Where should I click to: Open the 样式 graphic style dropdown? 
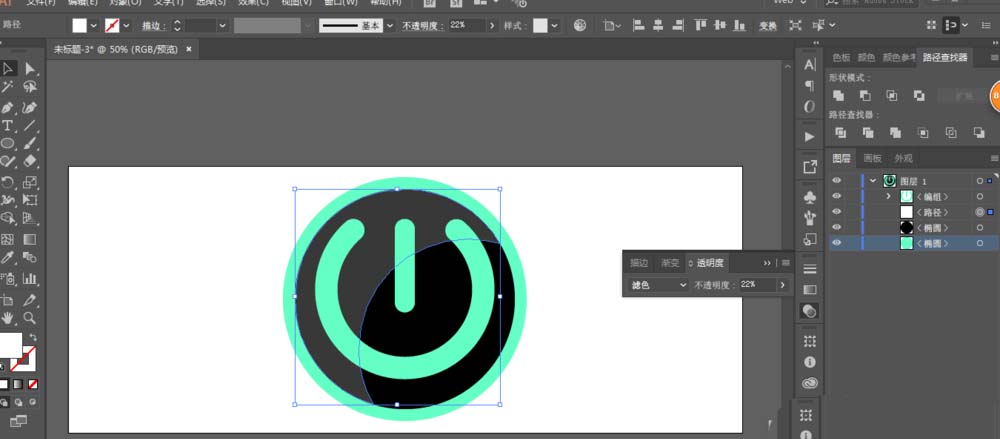pos(555,26)
